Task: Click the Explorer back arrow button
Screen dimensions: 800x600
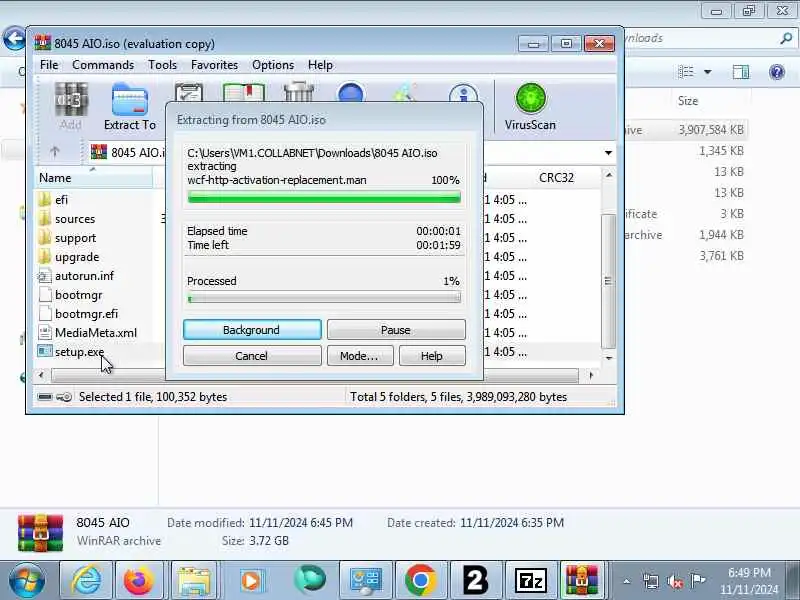Action: (x=14, y=39)
